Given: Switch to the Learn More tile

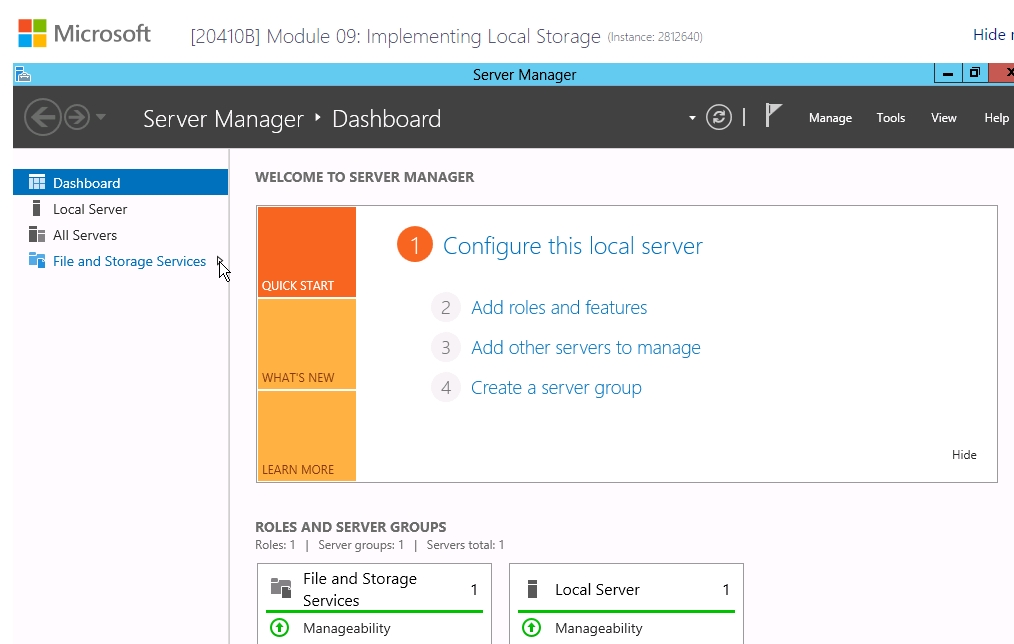Looking at the screenshot, I should coord(307,436).
